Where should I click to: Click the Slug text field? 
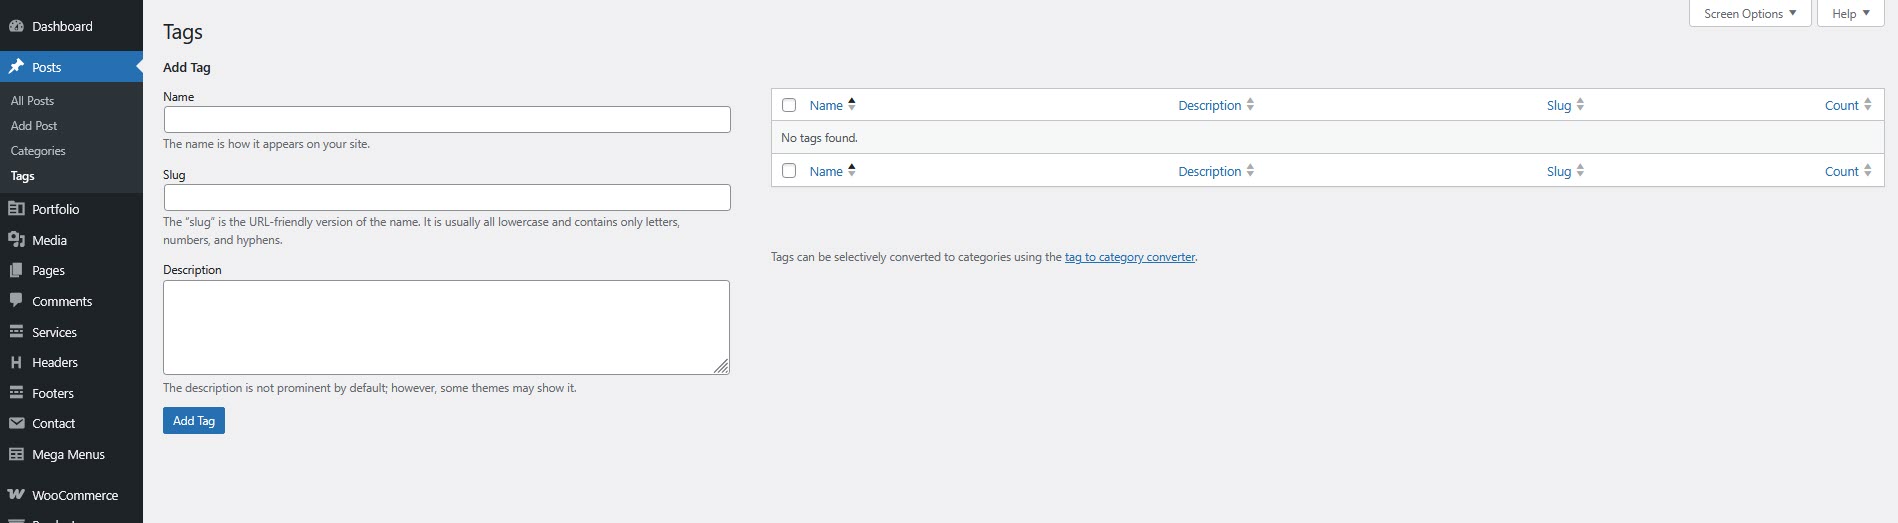click(447, 197)
